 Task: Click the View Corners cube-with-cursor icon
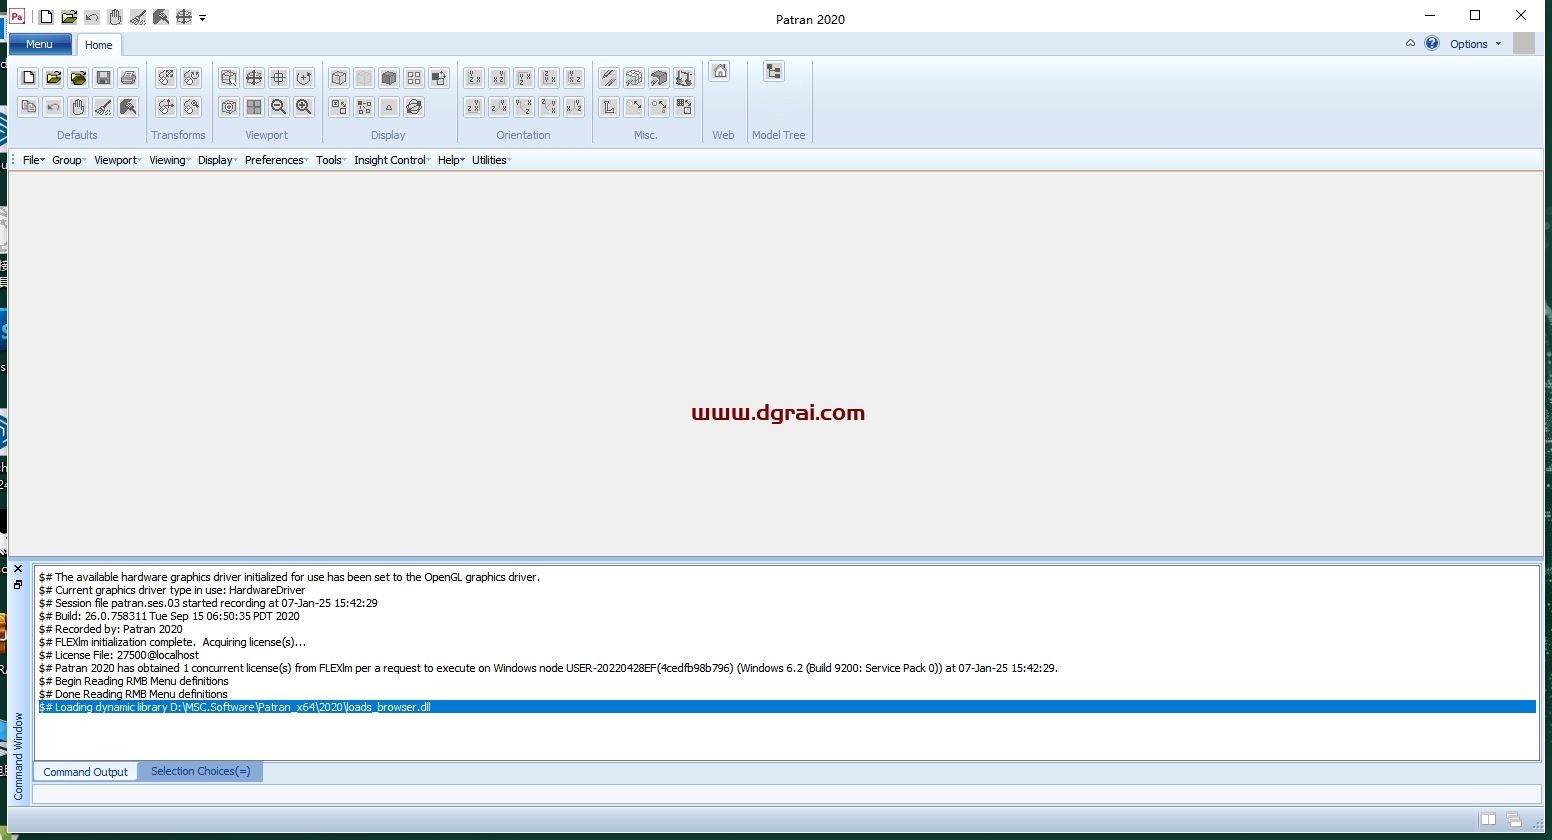229,78
